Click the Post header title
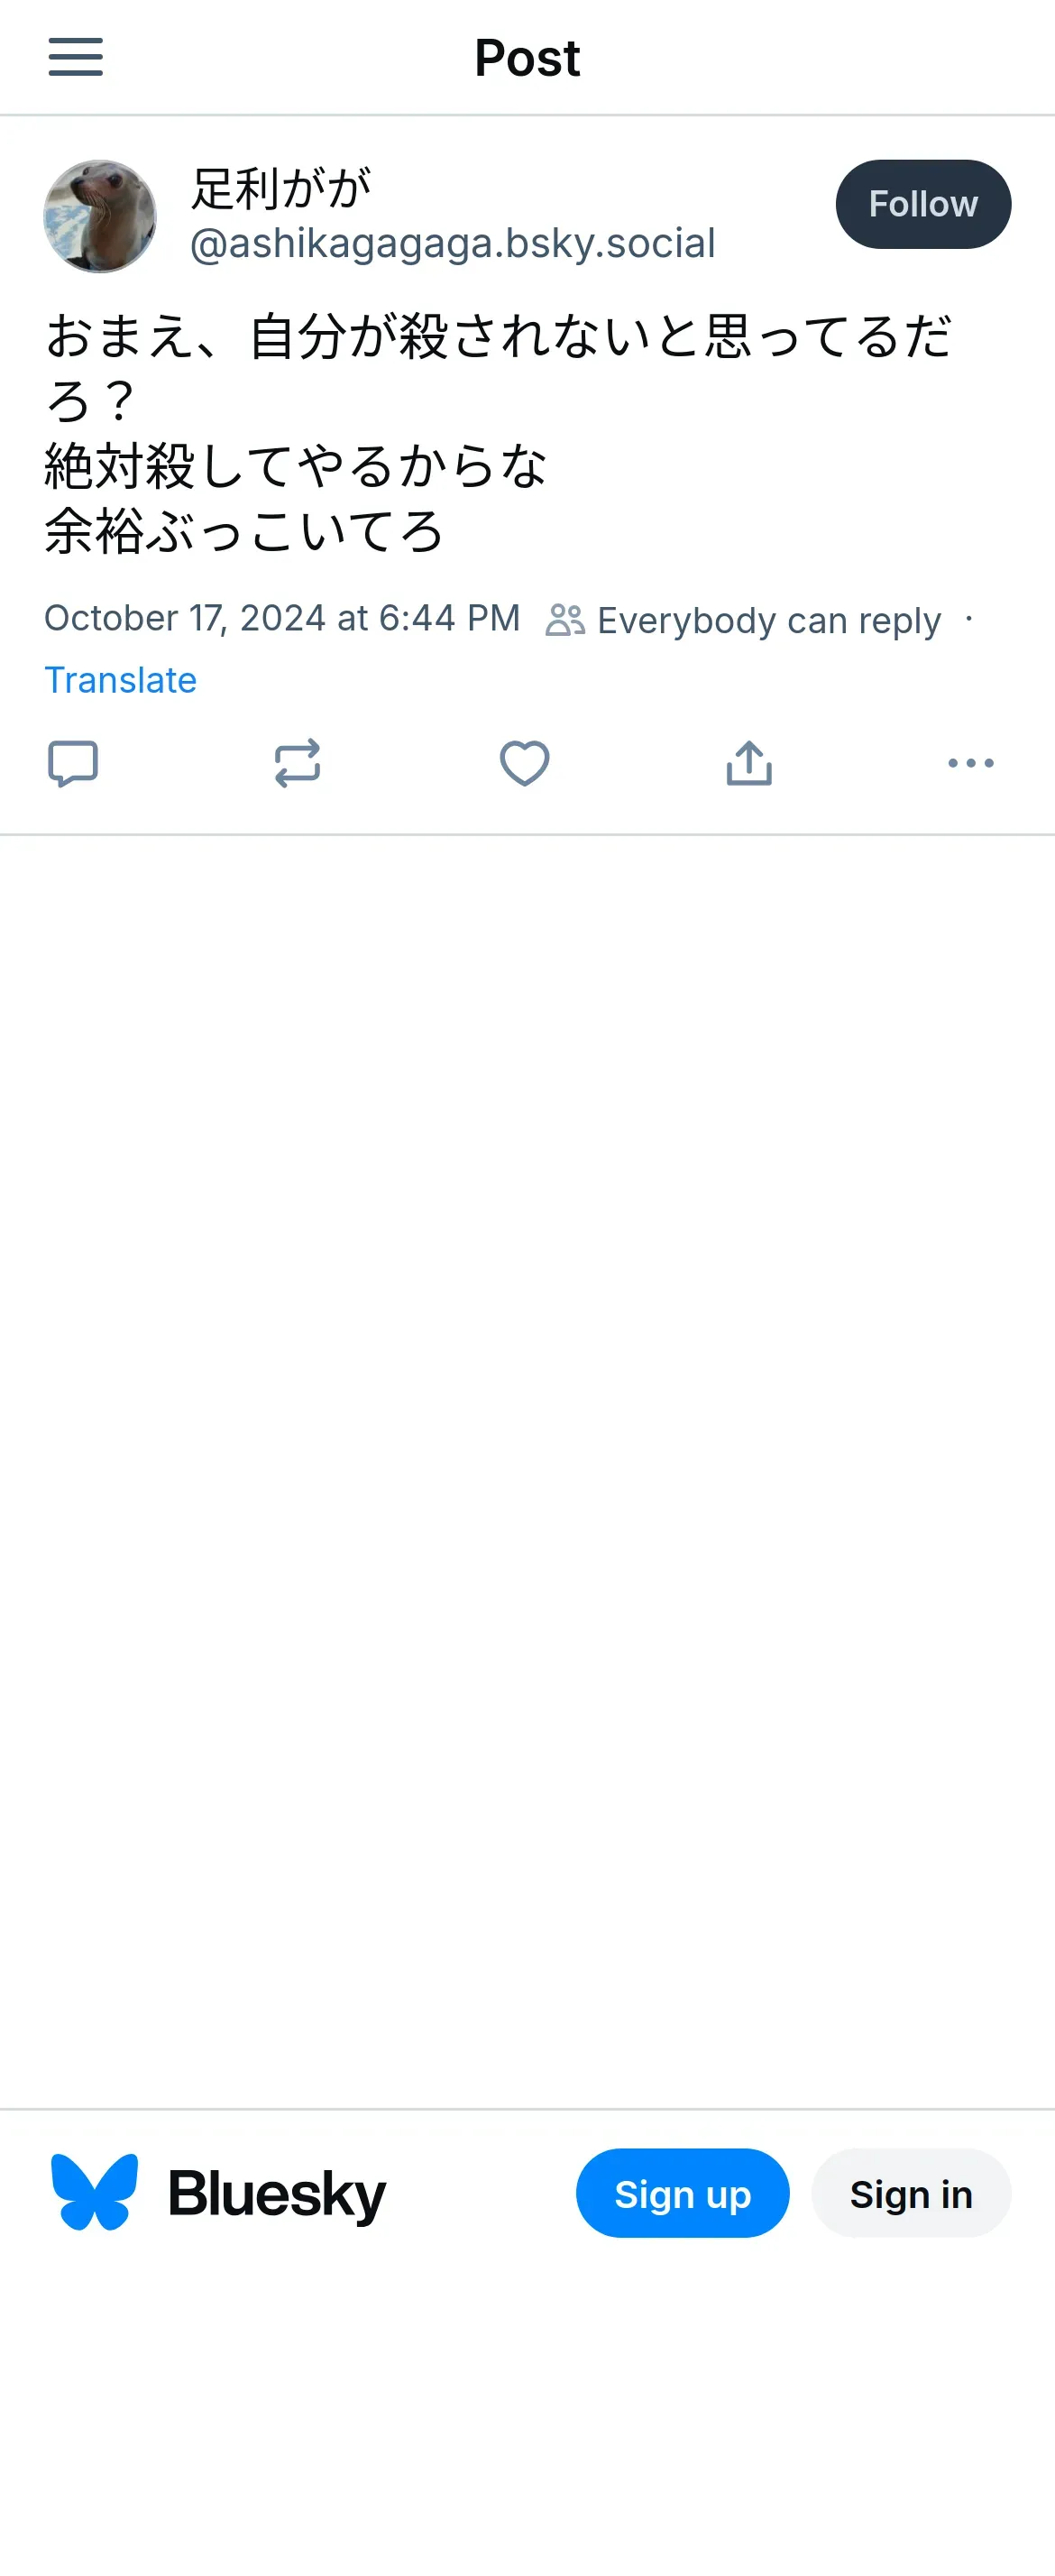Viewport: 1055px width, 2576px height. (x=527, y=58)
